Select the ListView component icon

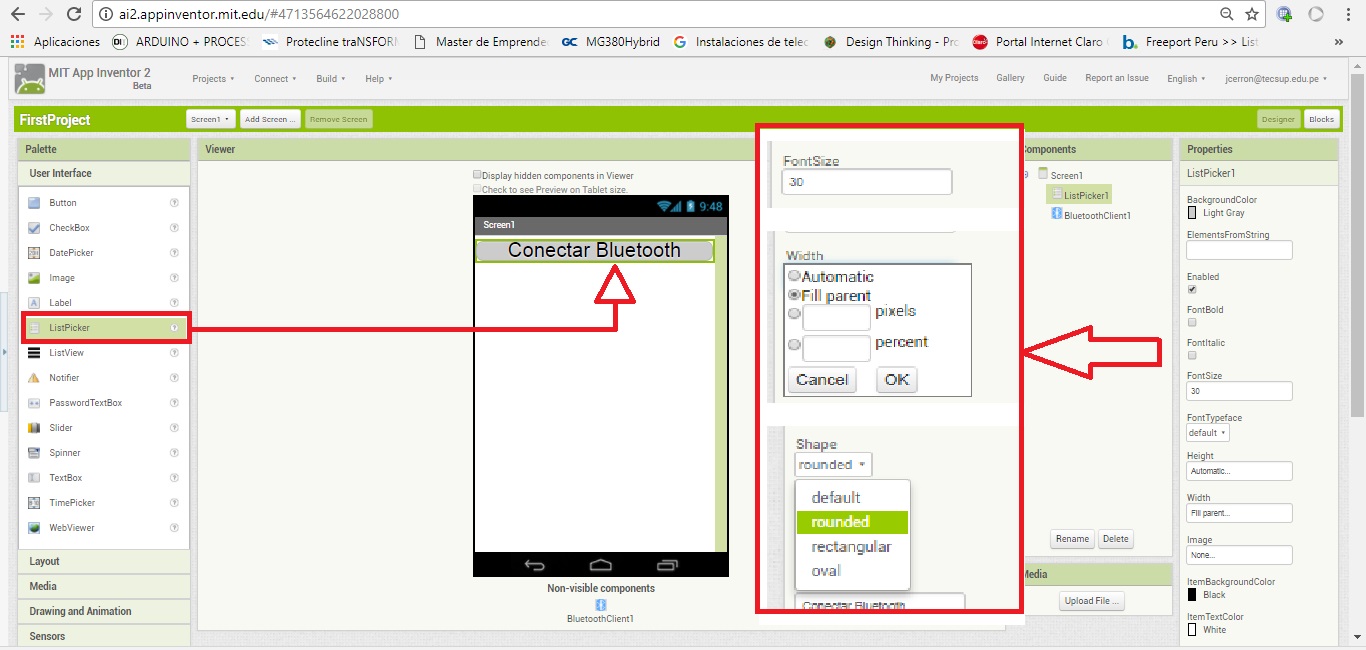[x=34, y=353]
